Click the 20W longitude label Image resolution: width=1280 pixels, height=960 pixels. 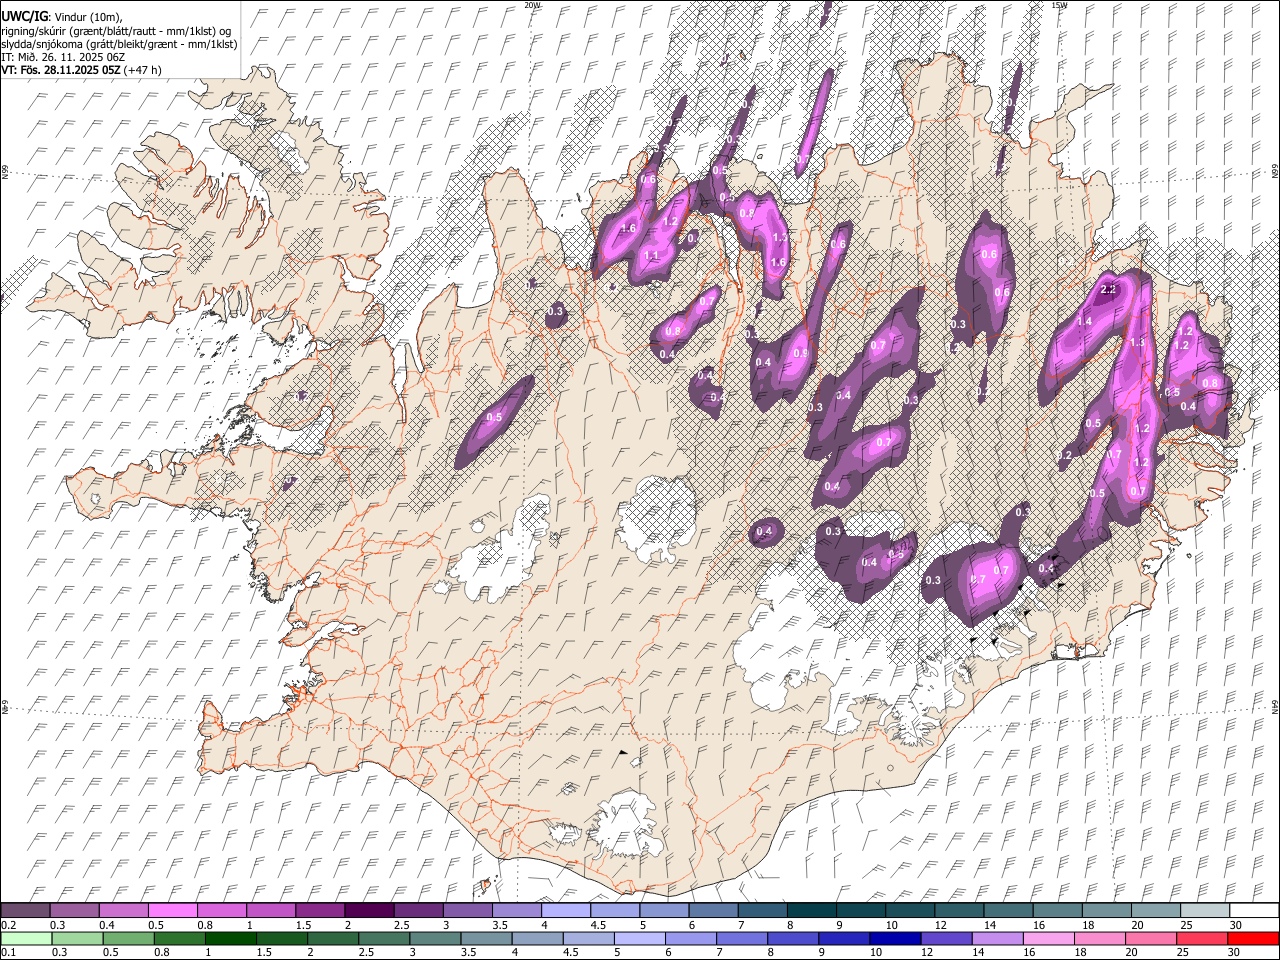tap(532, 5)
